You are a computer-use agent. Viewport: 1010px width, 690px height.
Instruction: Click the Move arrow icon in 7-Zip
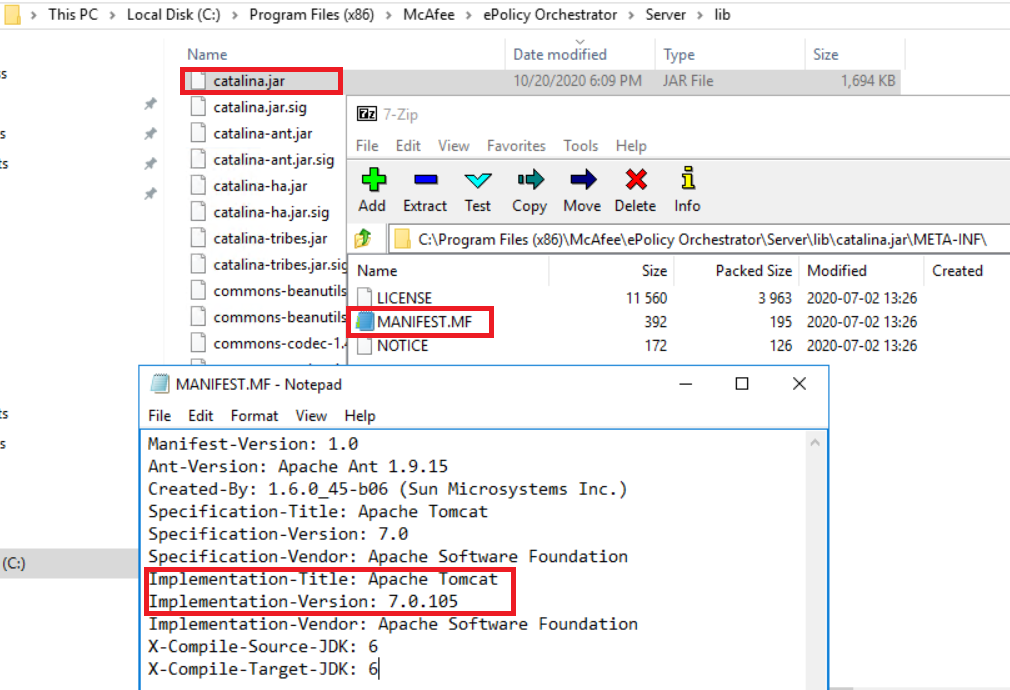[x=582, y=181]
